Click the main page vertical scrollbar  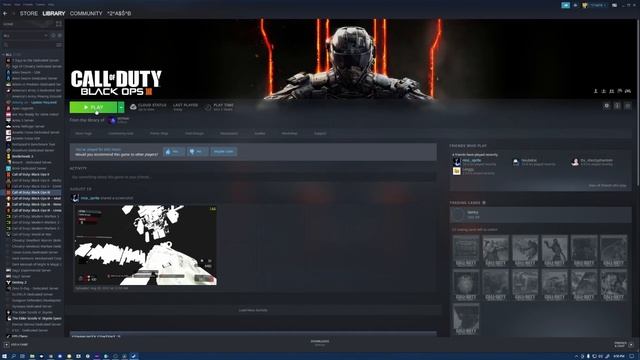(x=637, y=102)
